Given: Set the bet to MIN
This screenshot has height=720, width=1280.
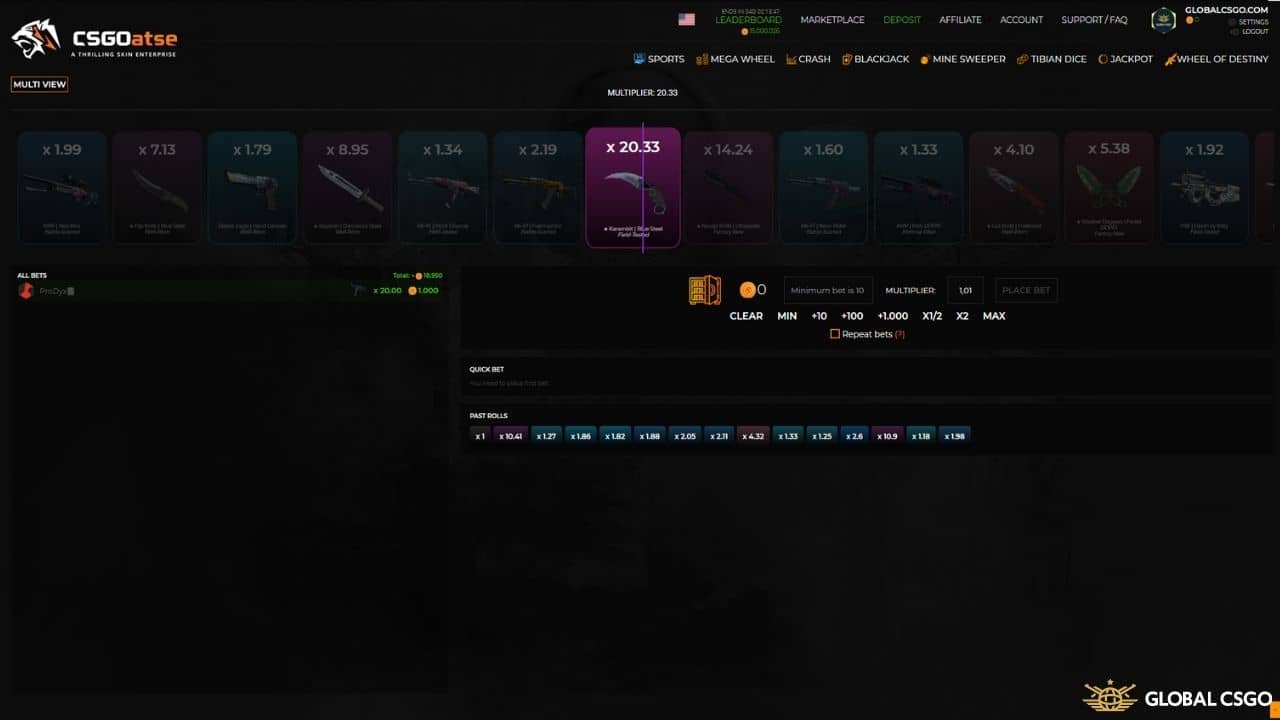Looking at the screenshot, I should [786, 316].
